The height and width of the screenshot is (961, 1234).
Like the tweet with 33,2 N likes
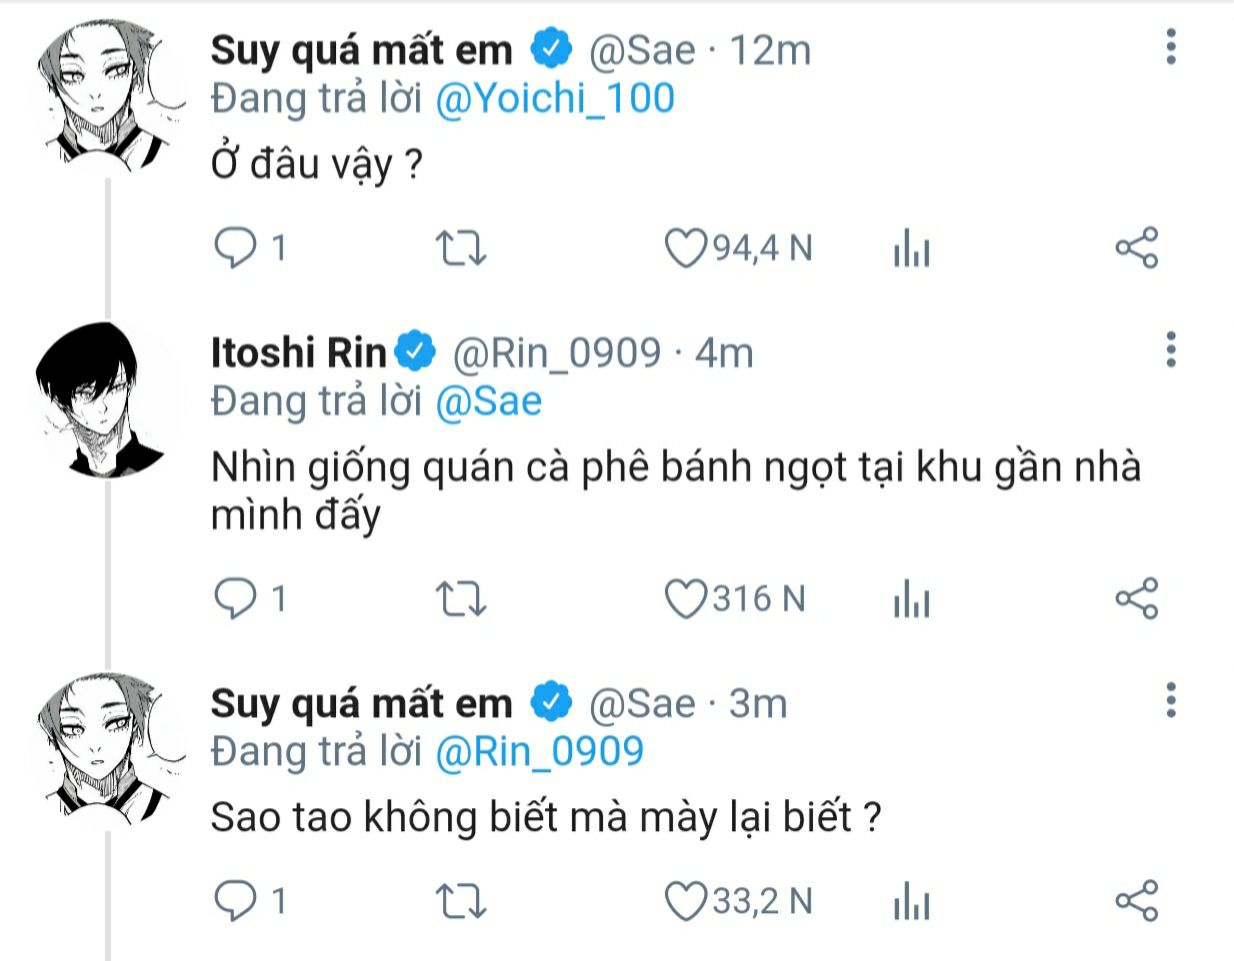686,902
